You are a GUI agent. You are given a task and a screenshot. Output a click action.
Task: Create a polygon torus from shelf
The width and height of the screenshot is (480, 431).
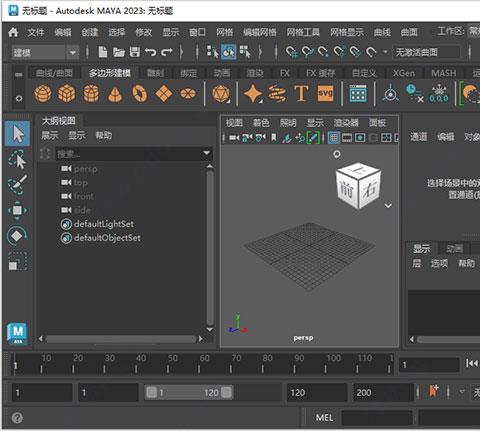[x=140, y=94]
